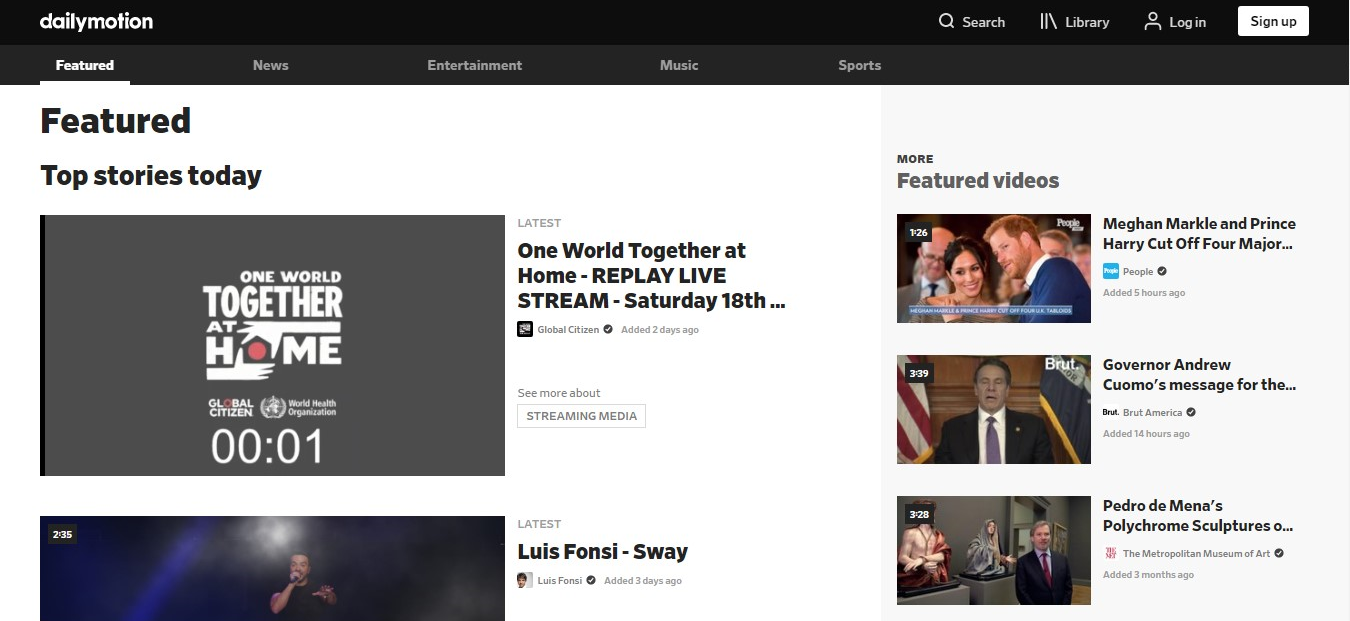Click the LATEST label above One World Together
The width and height of the screenshot is (1350, 621).
(539, 223)
